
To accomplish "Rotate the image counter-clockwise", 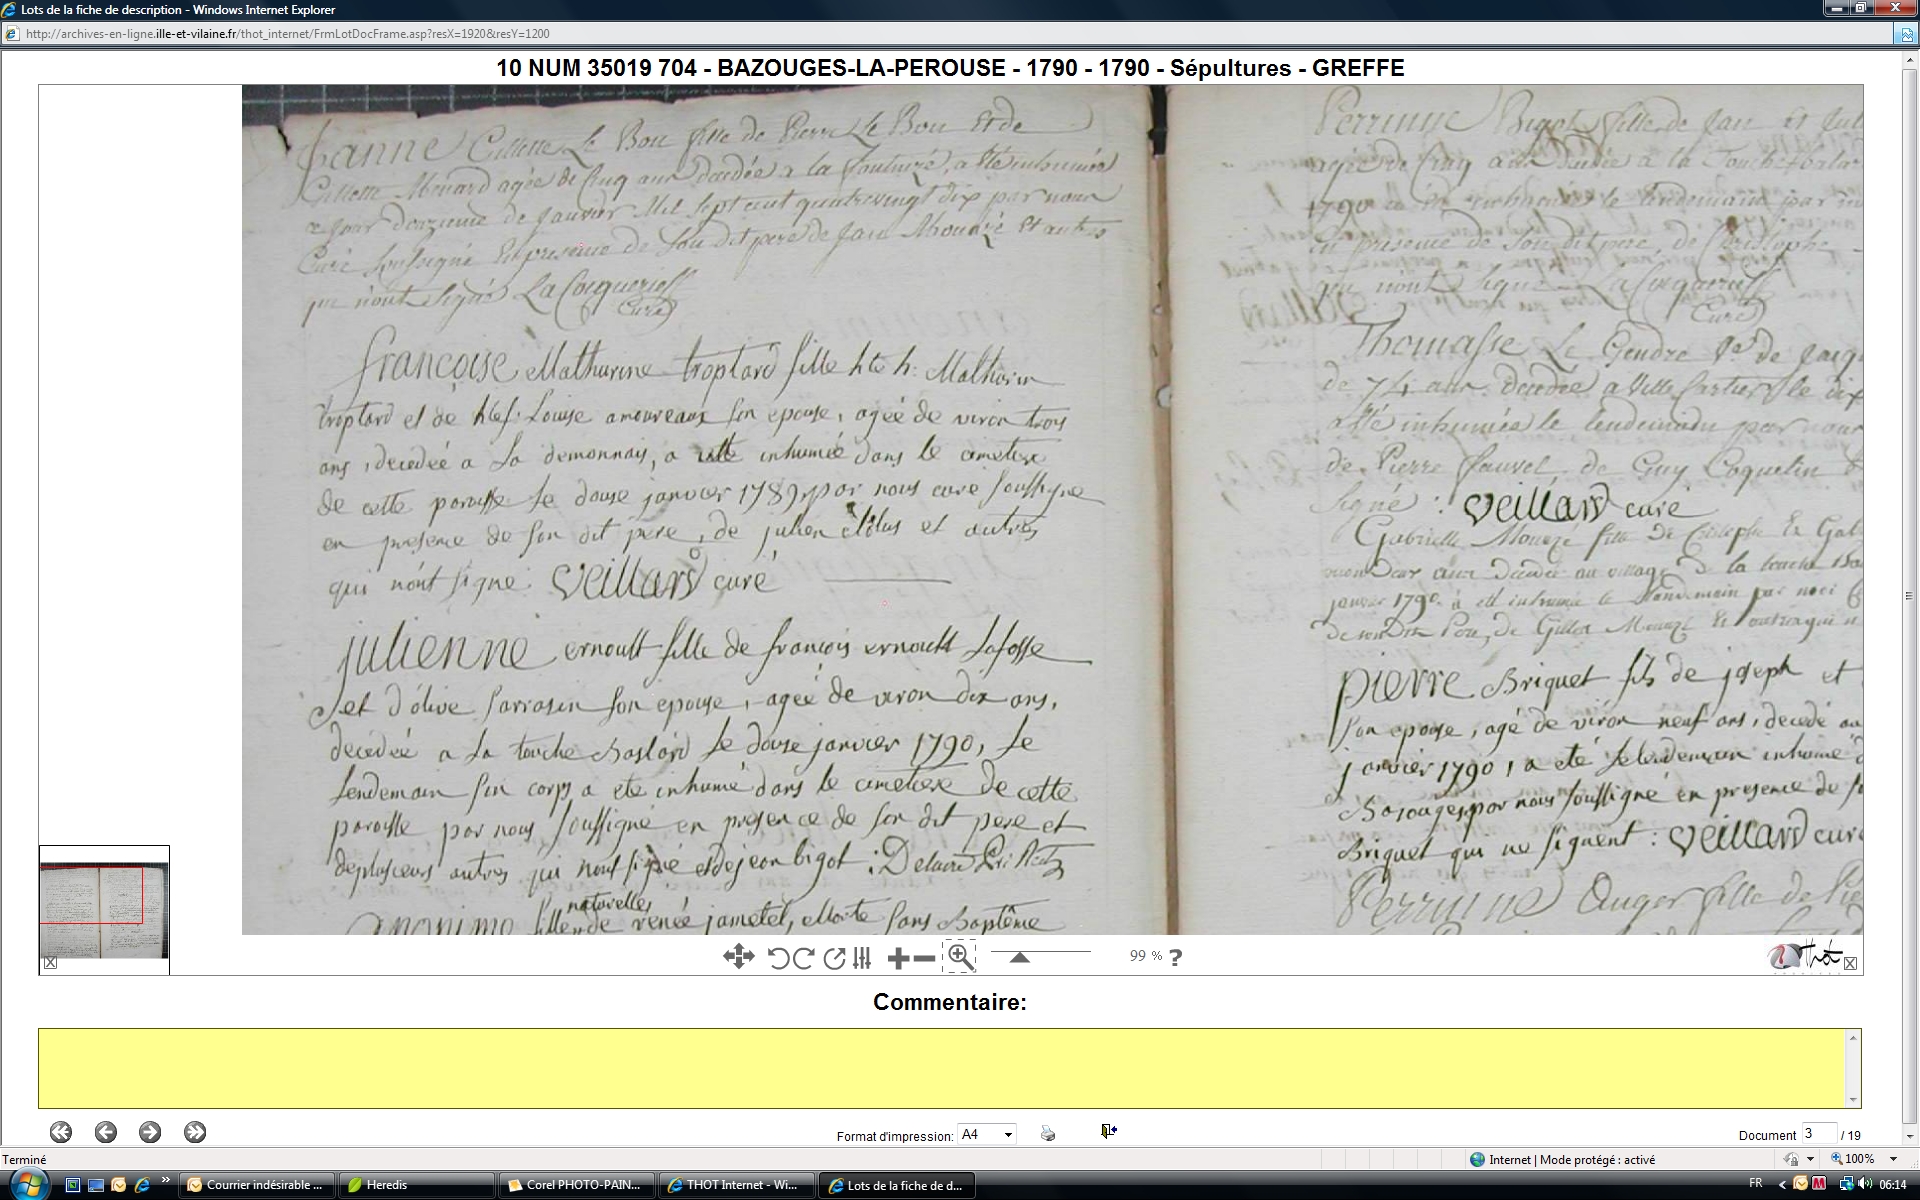I will pos(778,958).
